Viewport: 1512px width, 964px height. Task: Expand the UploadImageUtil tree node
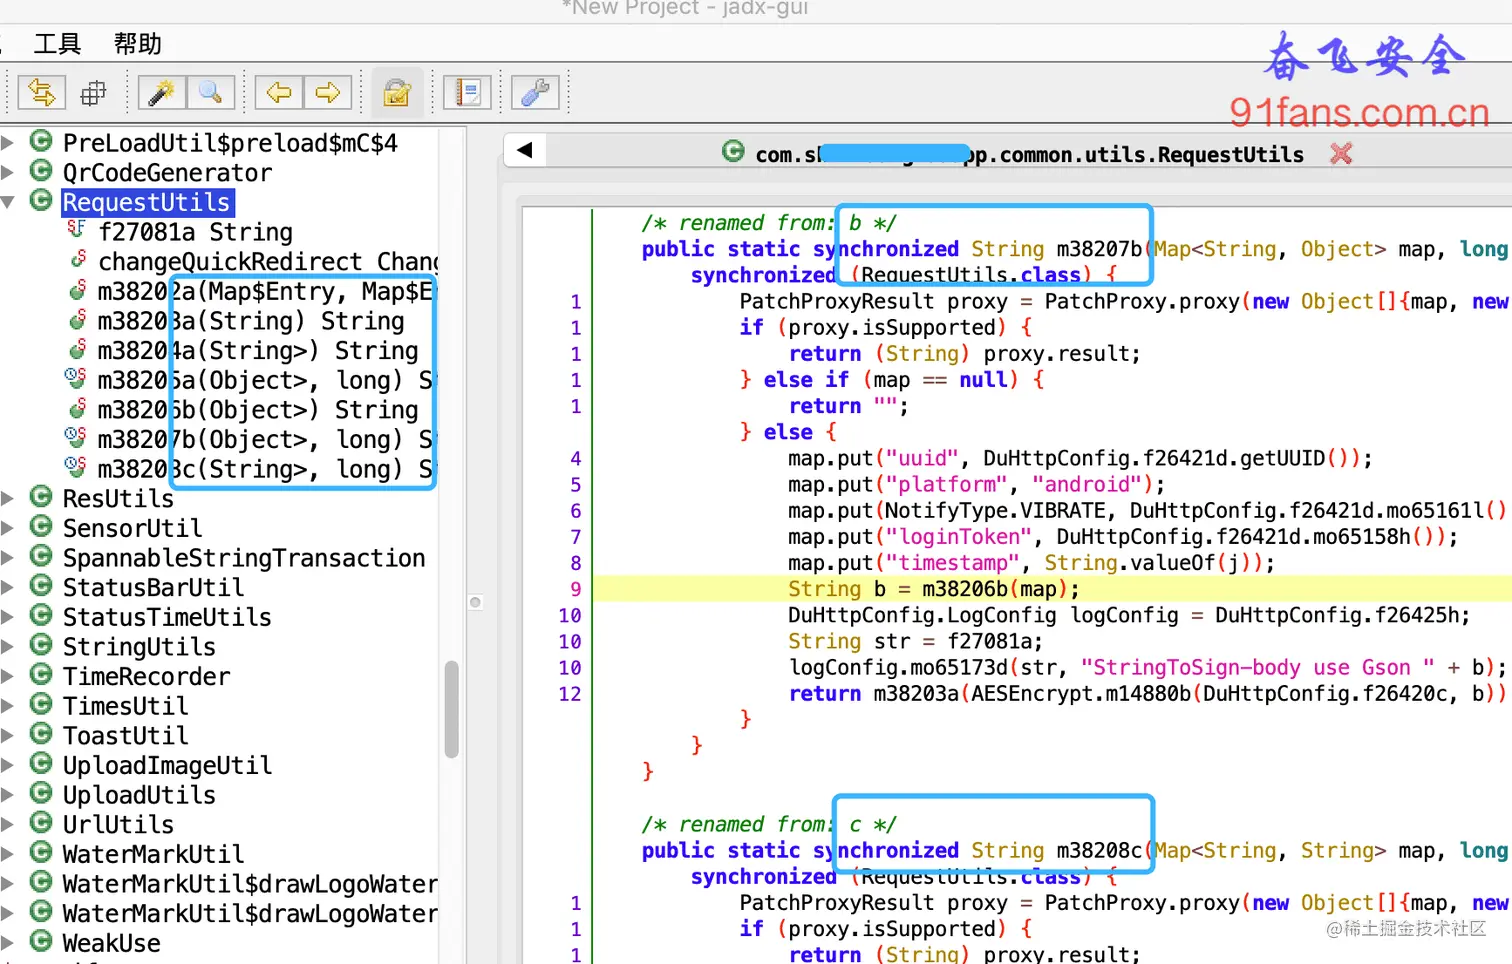pyautogui.click(x=8, y=765)
